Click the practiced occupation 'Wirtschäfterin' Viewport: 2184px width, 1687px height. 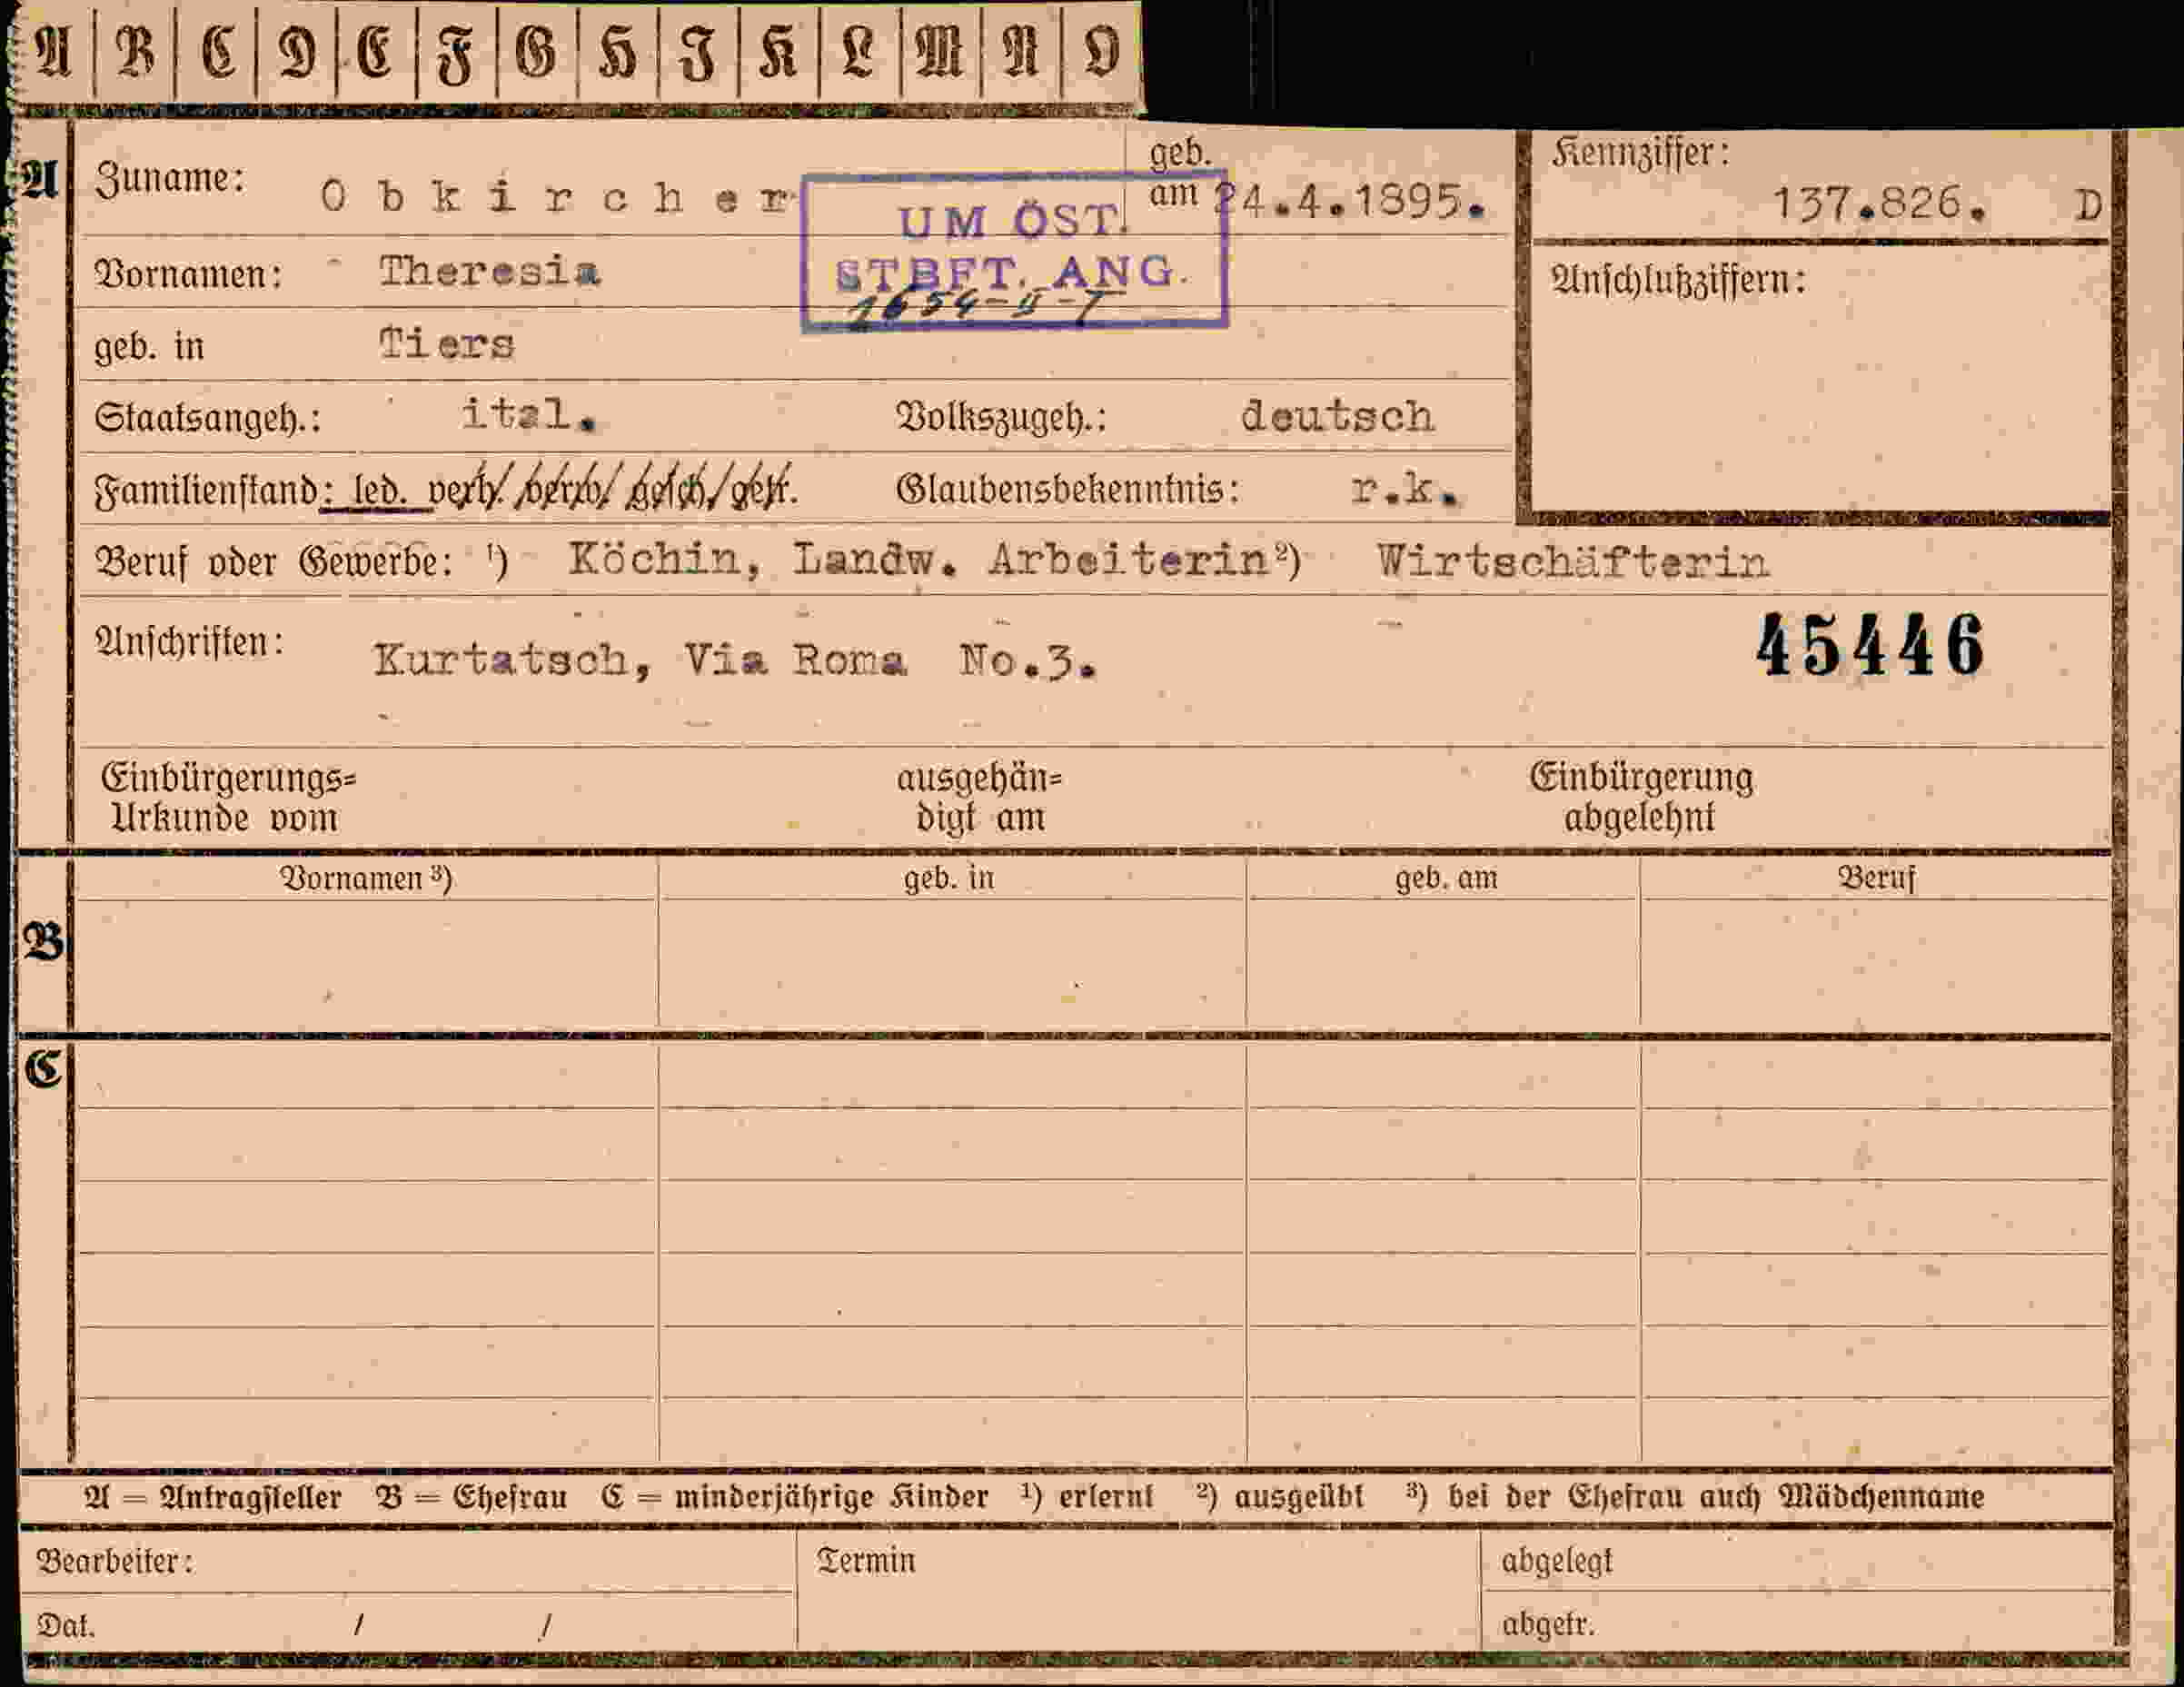point(1573,562)
